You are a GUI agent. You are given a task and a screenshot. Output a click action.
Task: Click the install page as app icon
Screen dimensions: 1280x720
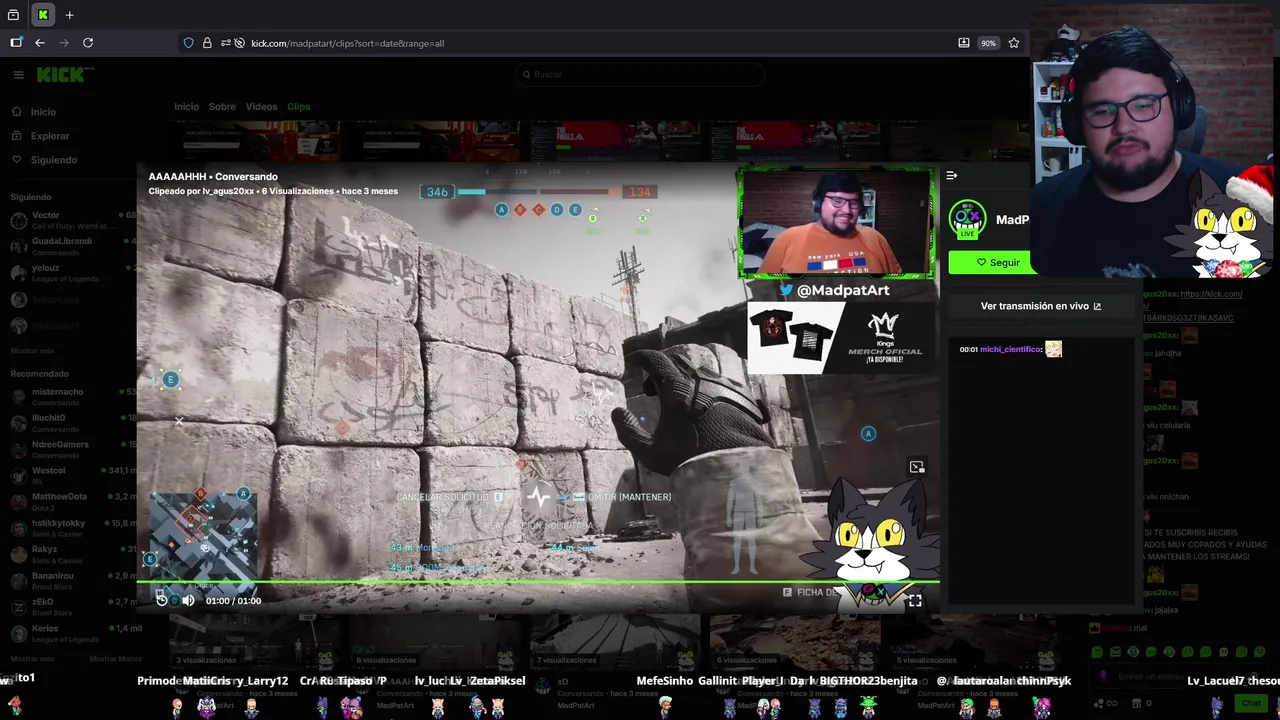[x=963, y=43]
